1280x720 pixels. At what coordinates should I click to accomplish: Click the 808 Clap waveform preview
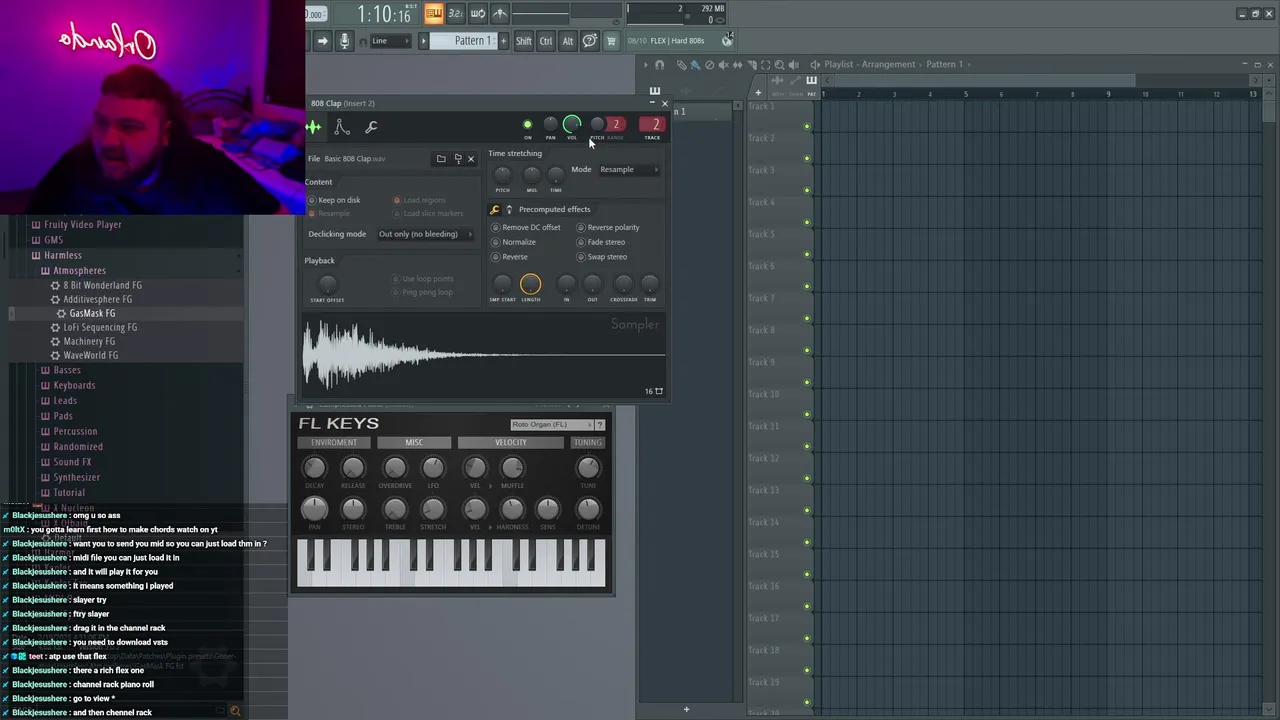tap(484, 355)
